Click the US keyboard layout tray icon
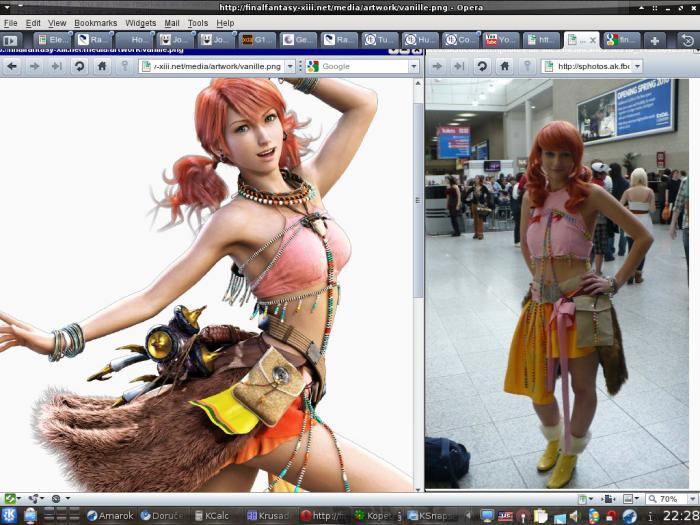Image resolution: width=700 pixels, height=525 pixels. point(505,516)
